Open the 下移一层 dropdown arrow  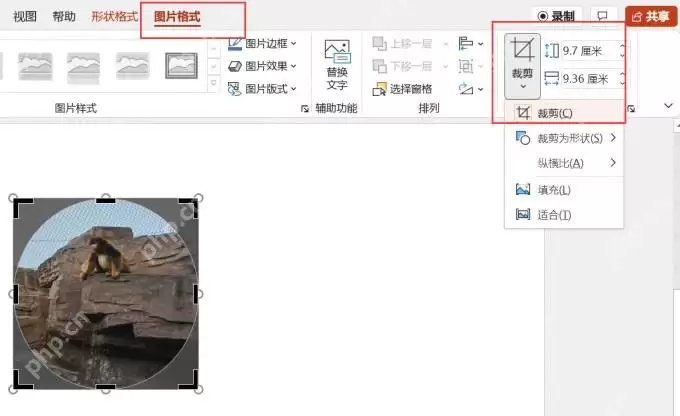(x=445, y=66)
